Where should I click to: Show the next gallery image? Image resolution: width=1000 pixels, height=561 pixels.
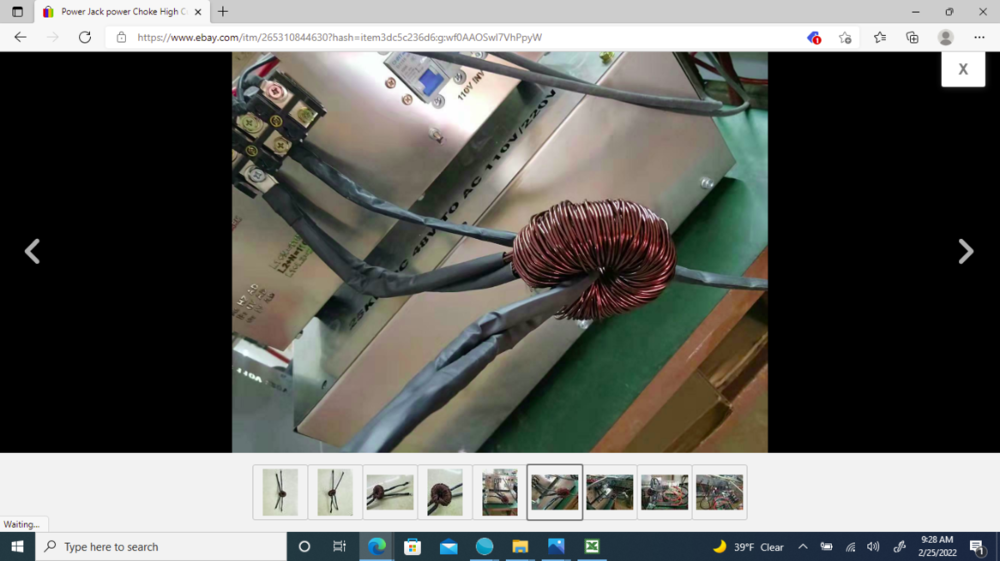point(966,251)
